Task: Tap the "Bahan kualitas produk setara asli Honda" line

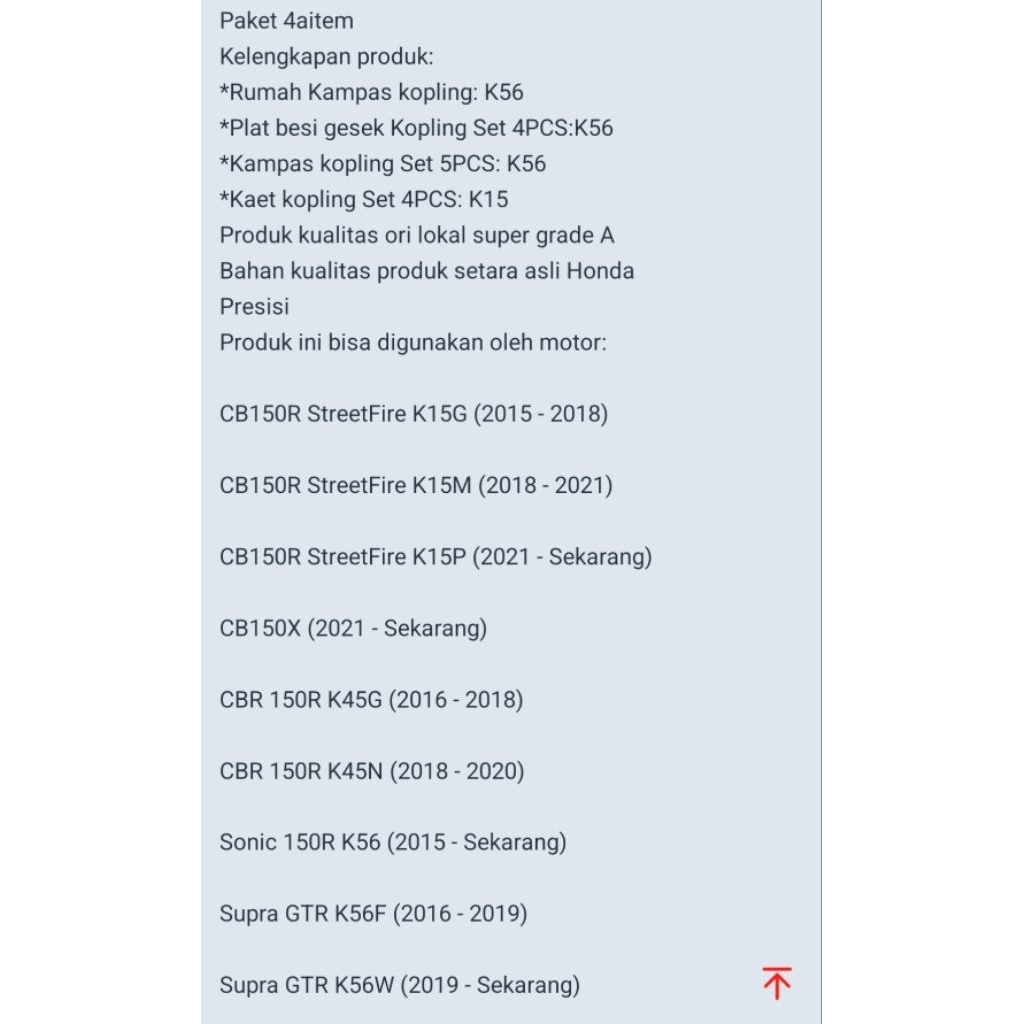Action: tap(427, 271)
